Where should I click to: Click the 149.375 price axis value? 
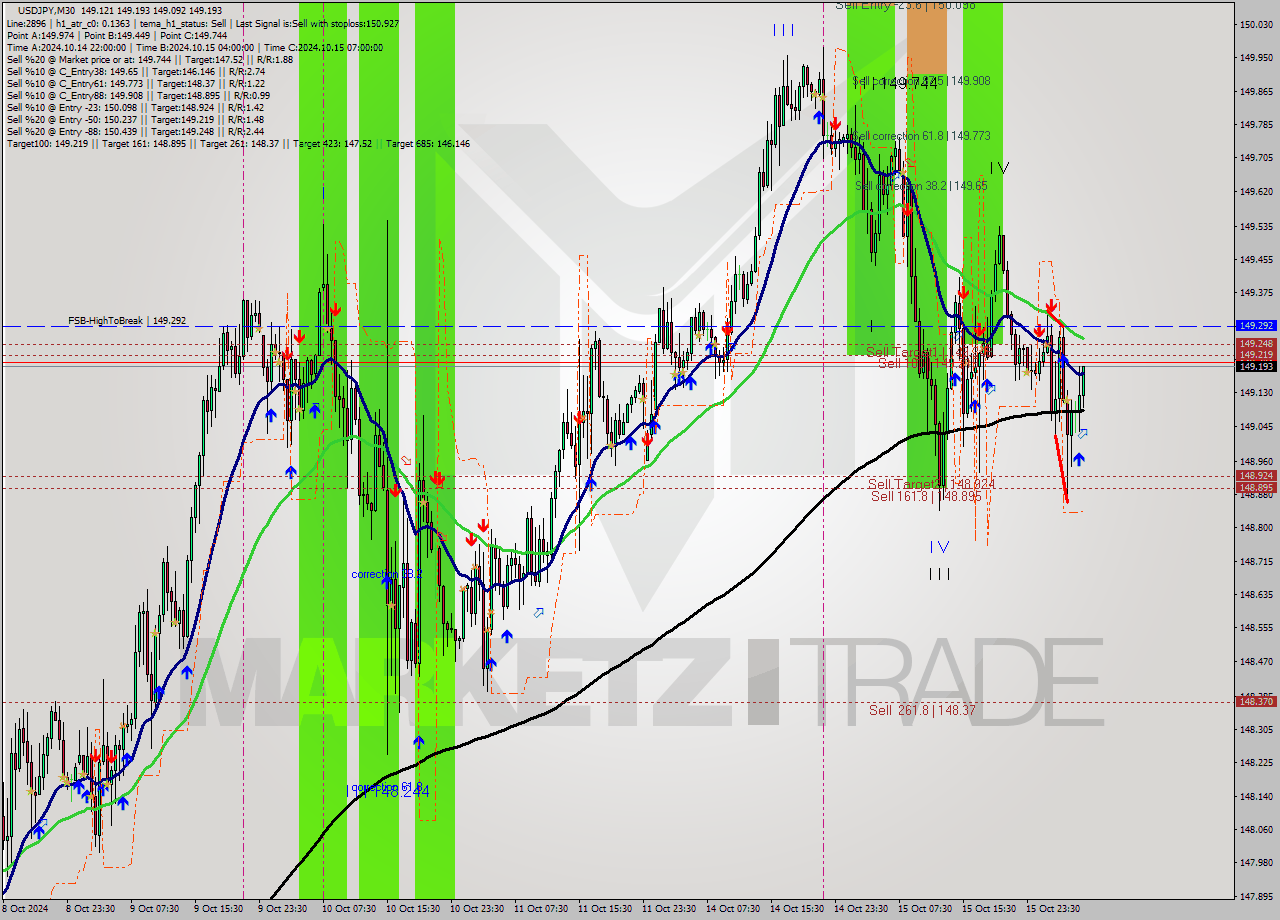(x=1256, y=293)
